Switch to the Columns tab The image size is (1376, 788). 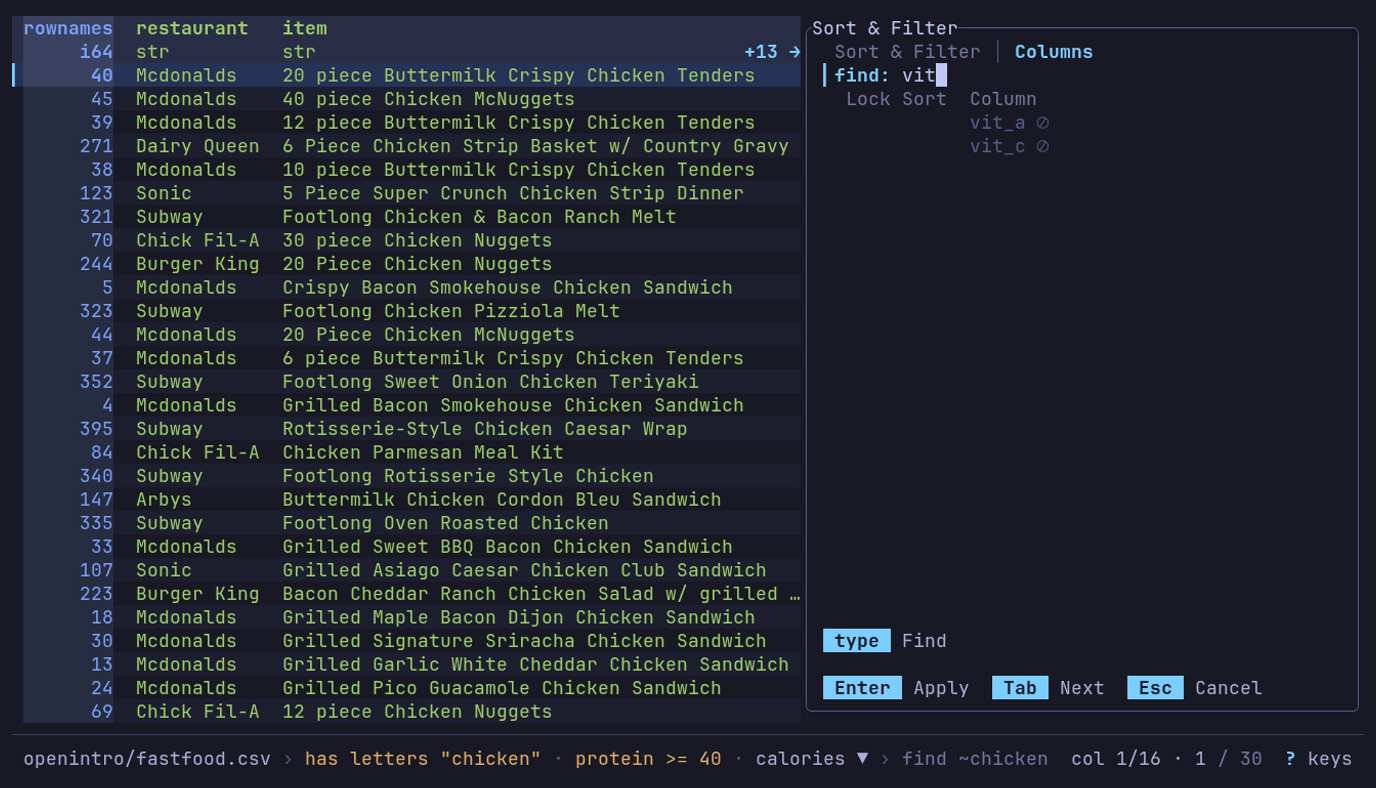(1053, 52)
